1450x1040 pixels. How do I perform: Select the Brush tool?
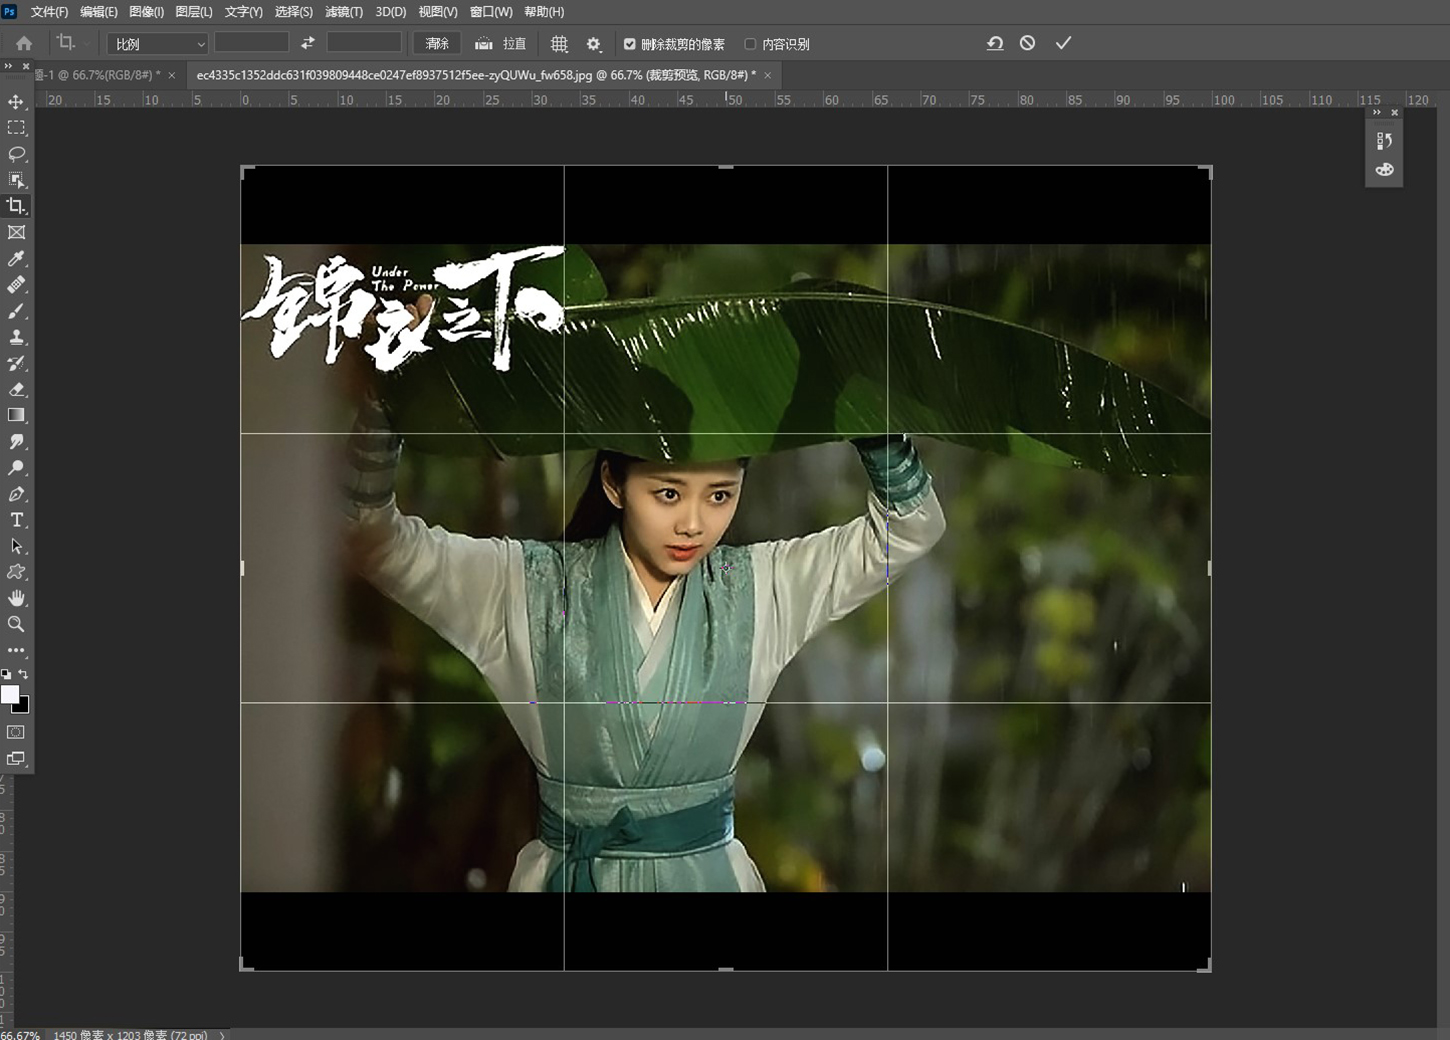[15, 311]
